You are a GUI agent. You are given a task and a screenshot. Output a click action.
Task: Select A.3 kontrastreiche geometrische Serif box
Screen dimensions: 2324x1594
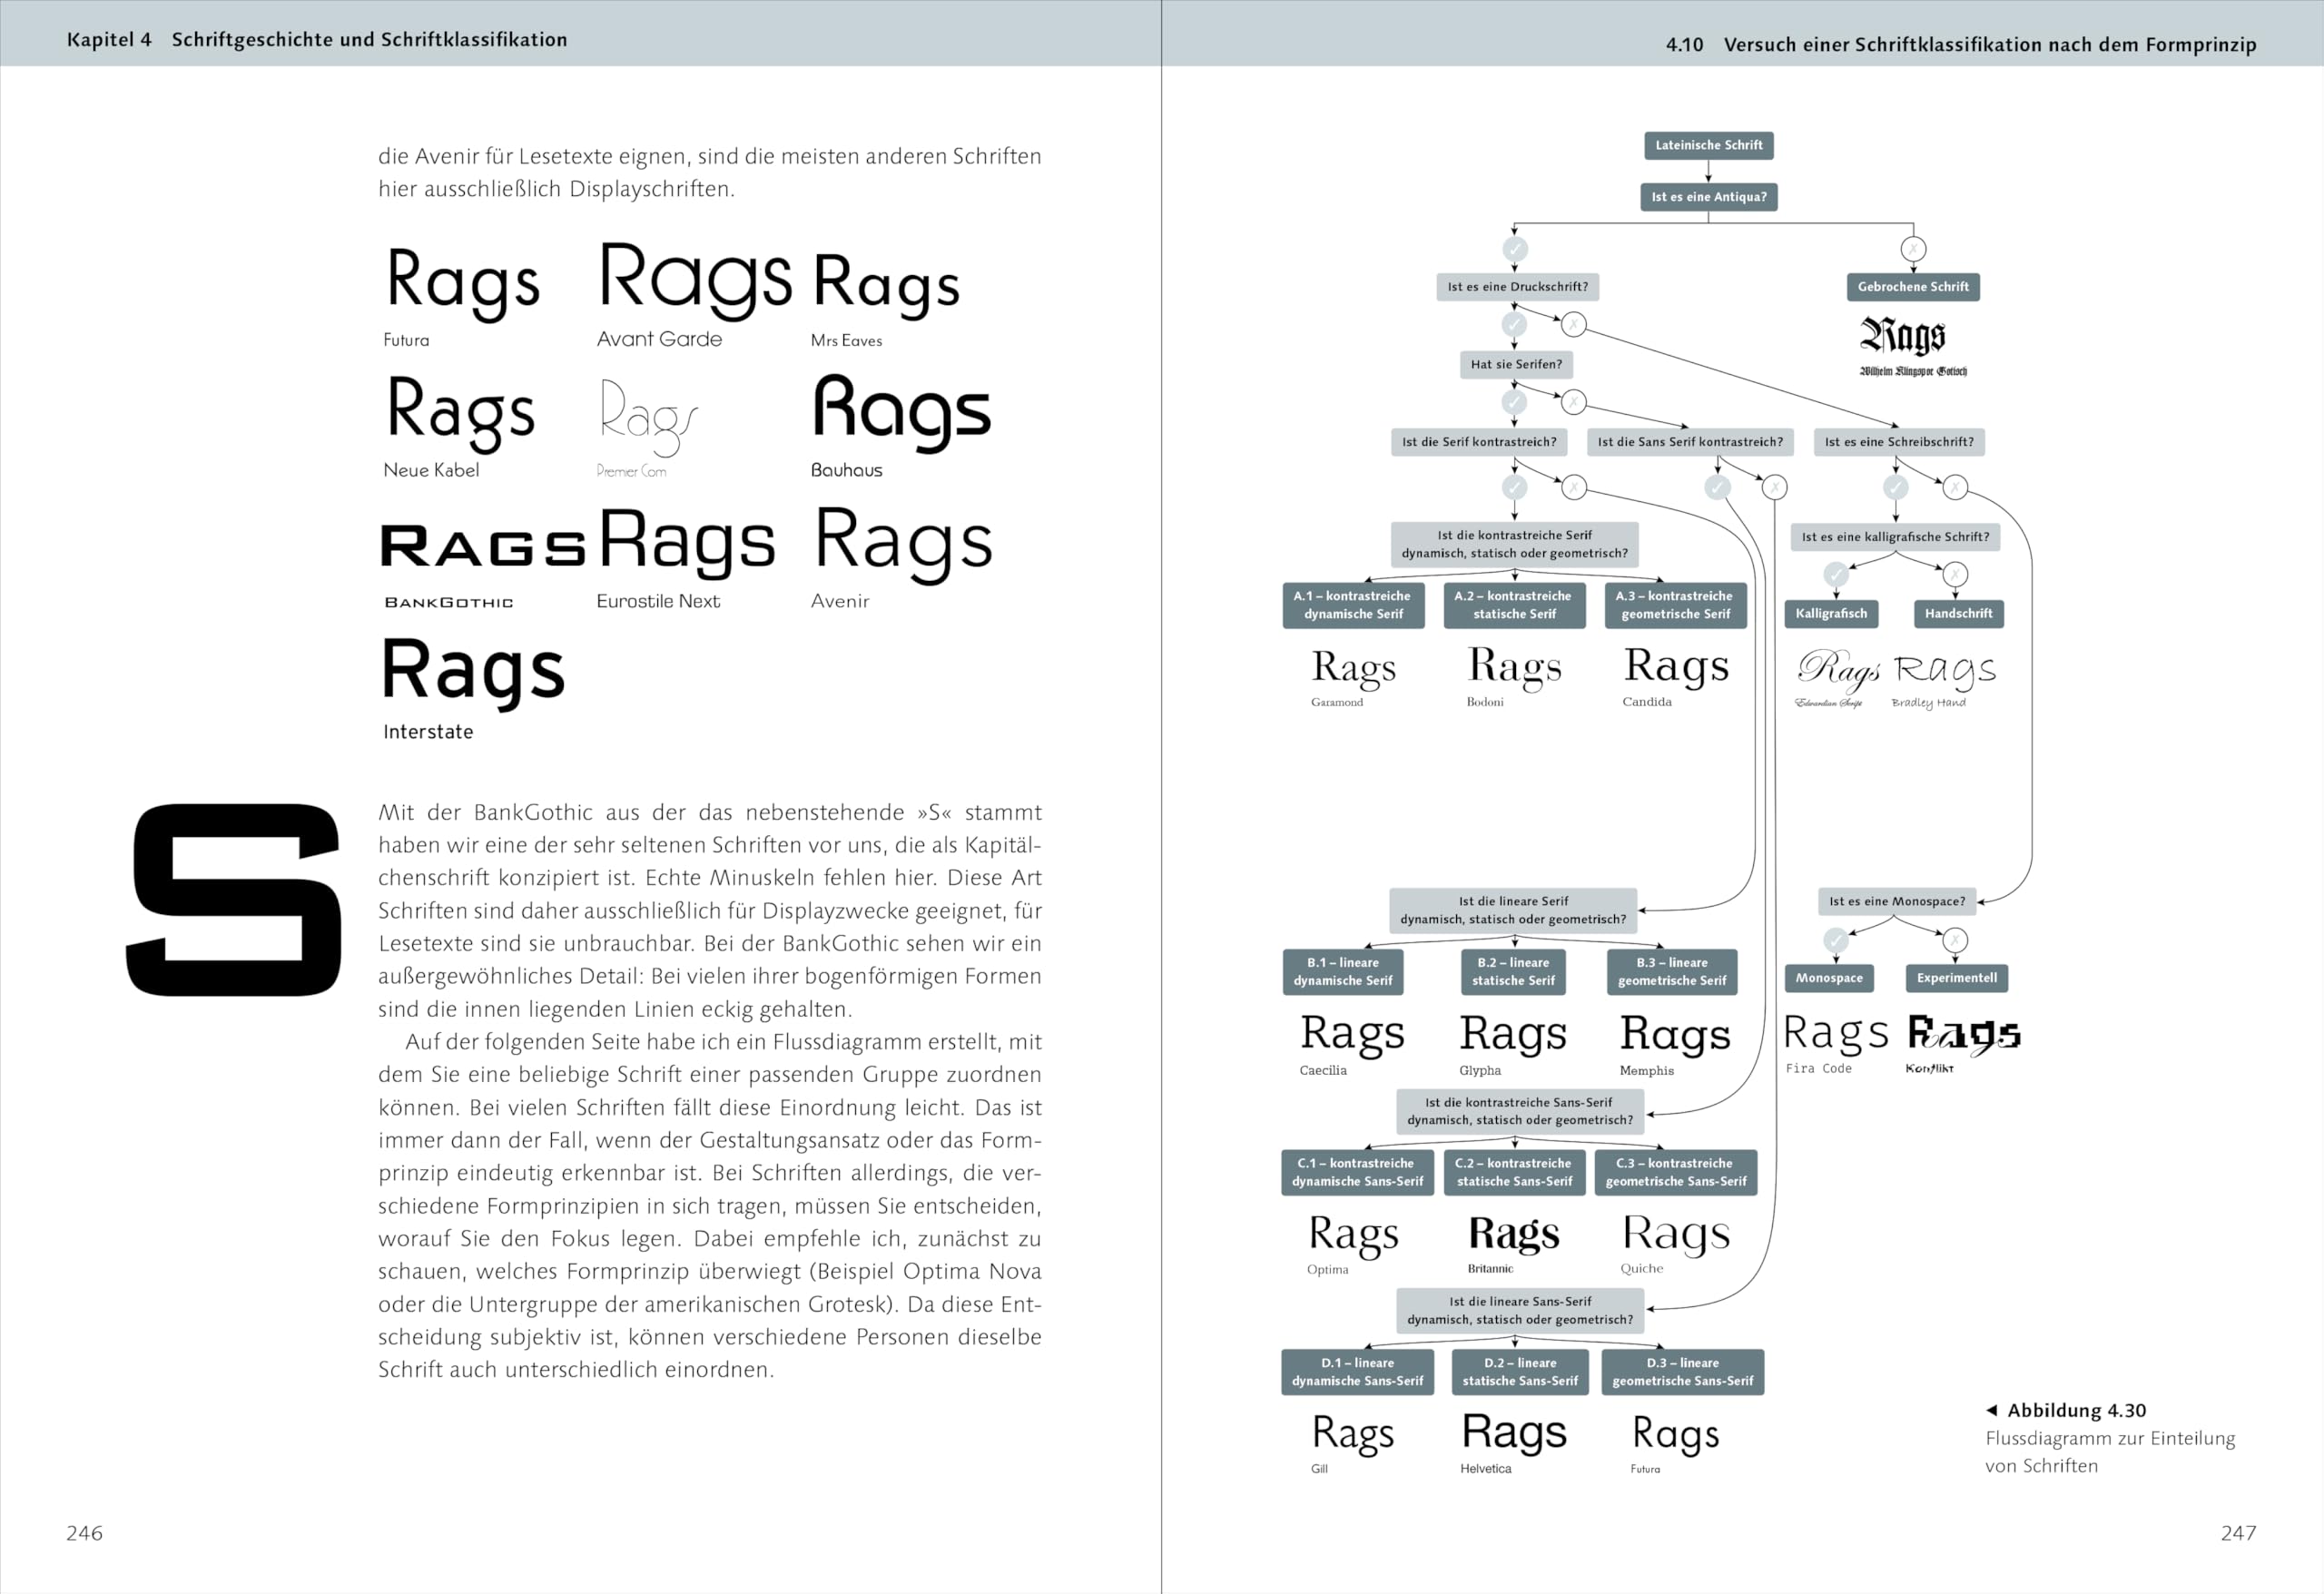[x=1675, y=605]
